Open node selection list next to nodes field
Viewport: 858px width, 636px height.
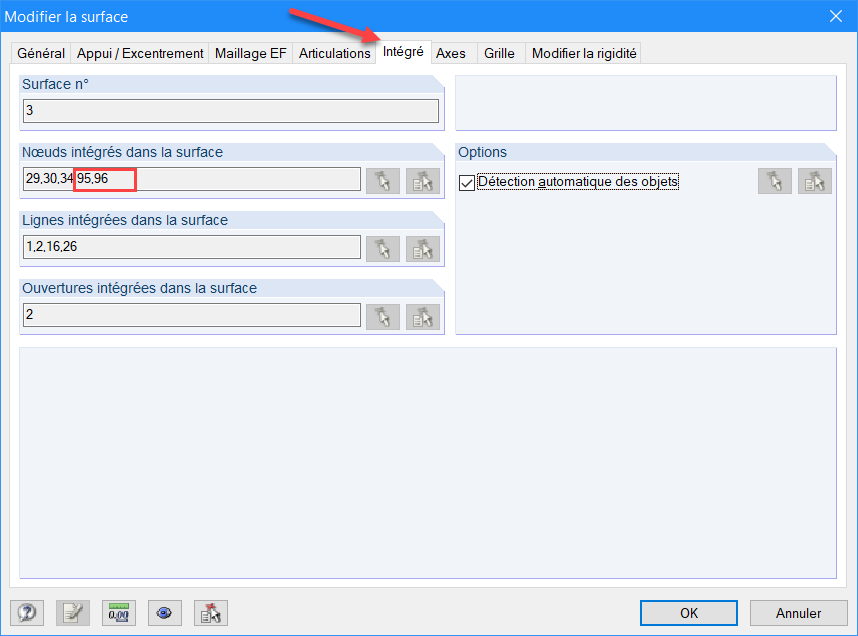click(x=422, y=180)
